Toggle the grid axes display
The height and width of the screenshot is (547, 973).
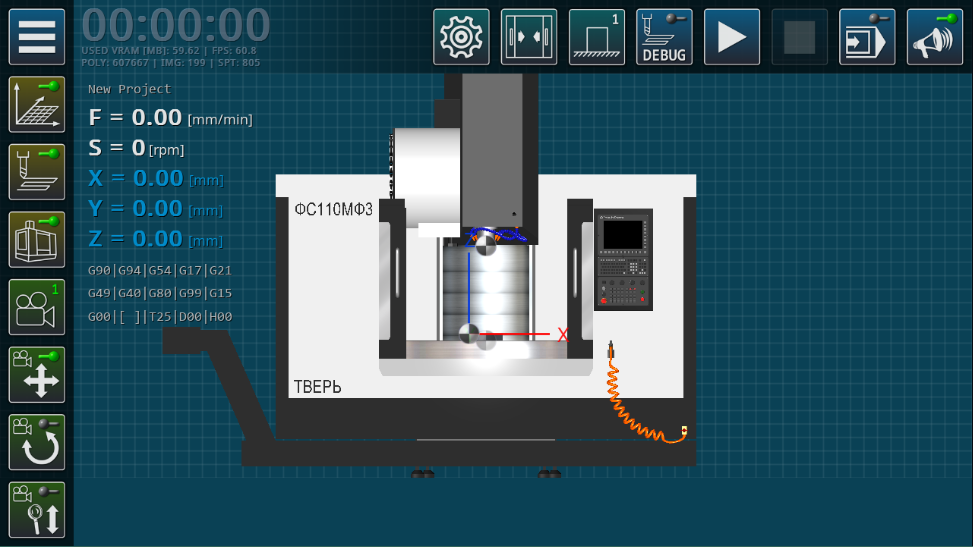click(37, 104)
